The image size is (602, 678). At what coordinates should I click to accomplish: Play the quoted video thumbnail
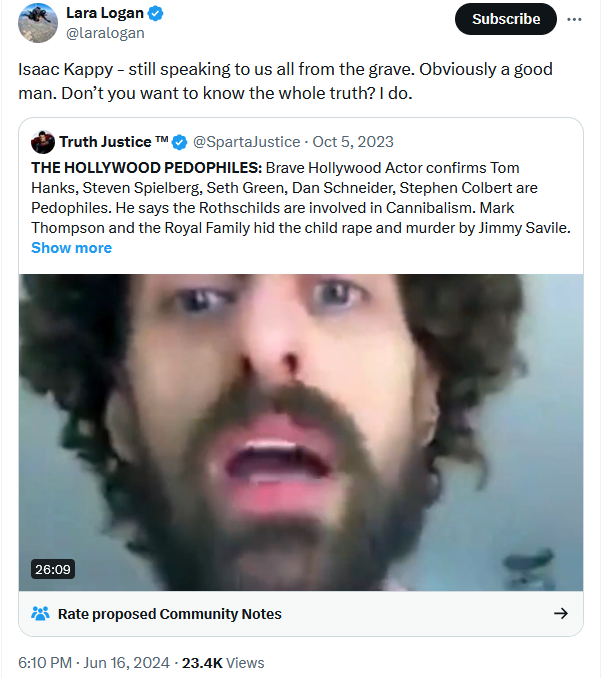pyautogui.click(x=301, y=432)
